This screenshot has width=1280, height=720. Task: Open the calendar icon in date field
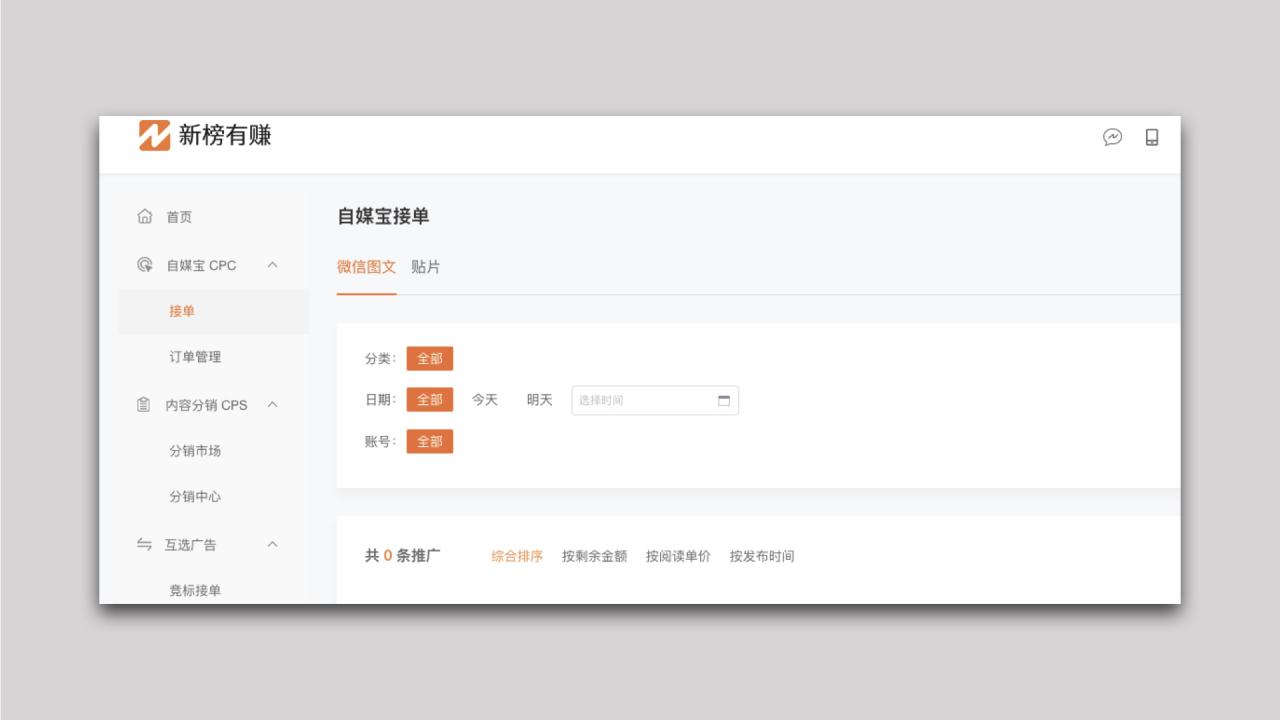click(724, 401)
